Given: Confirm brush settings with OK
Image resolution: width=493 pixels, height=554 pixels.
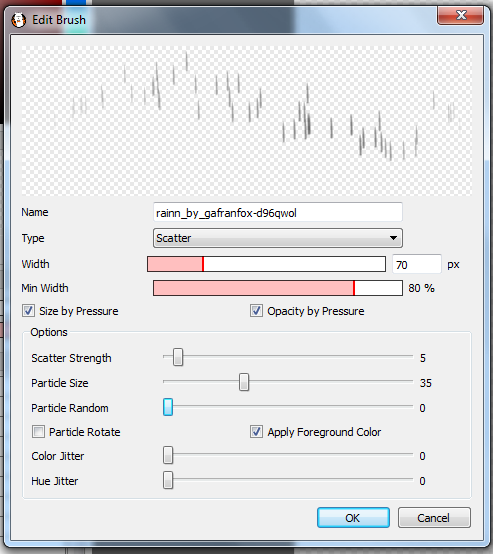Looking at the screenshot, I should click(x=353, y=518).
